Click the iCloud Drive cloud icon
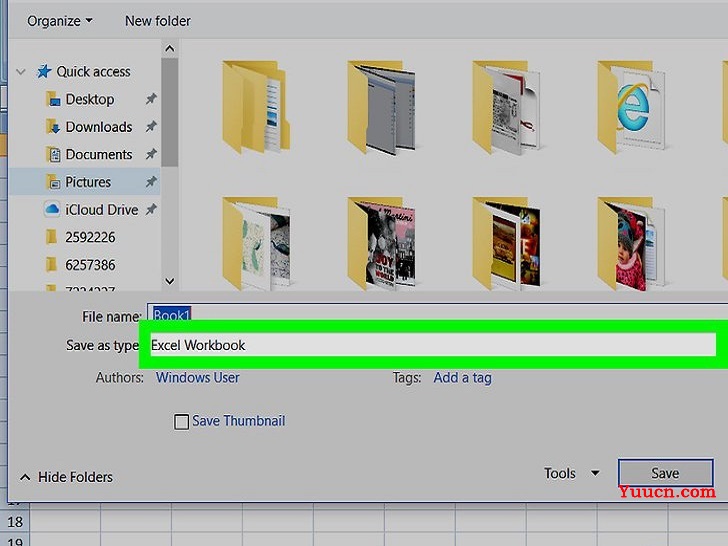The width and height of the screenshot is (728, 546). (52, 209)
